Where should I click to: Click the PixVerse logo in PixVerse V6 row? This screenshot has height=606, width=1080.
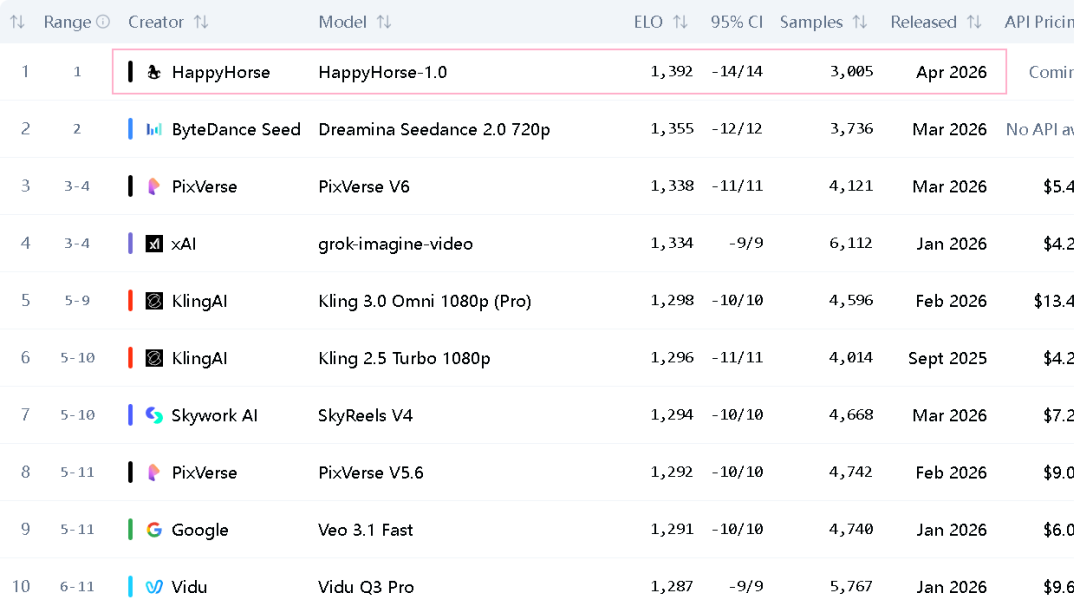tap(154, 186)
